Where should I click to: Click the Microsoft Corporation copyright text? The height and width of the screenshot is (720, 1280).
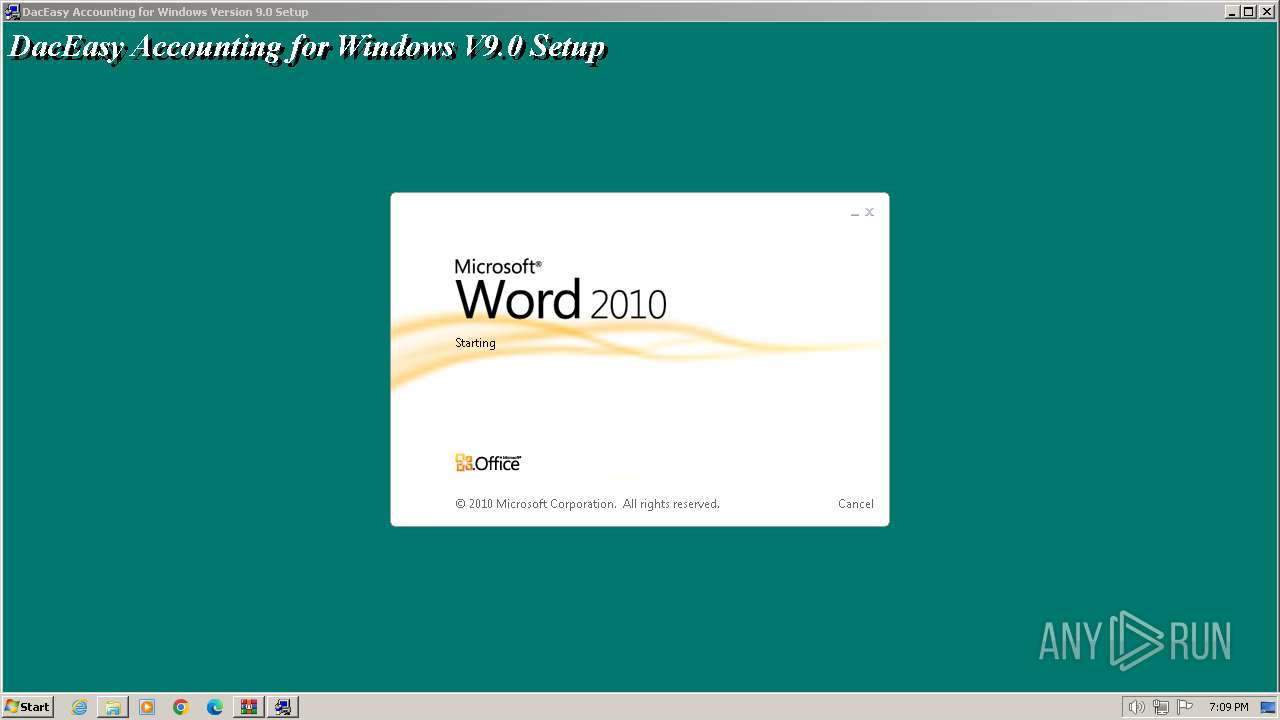click(587, 504)
